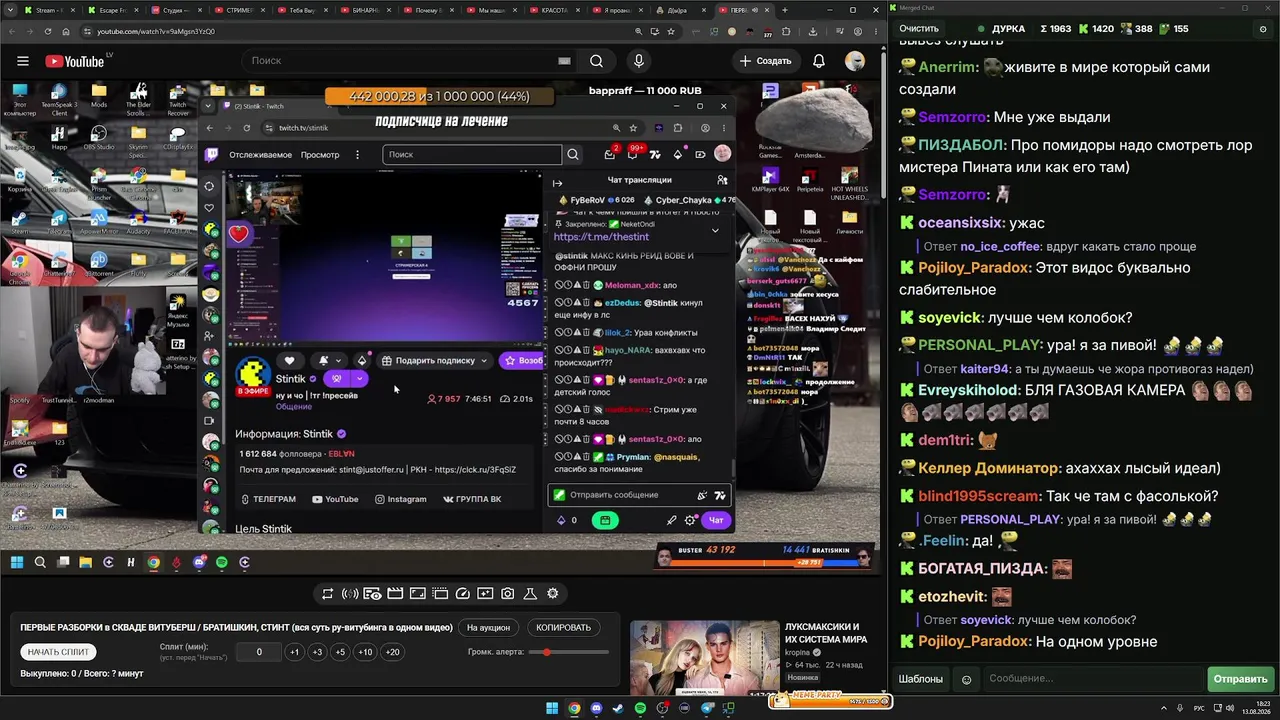Start YouTube voice search with microphone
The width and height of the screenshot is (1280, 720).
[x=639, y=61]
